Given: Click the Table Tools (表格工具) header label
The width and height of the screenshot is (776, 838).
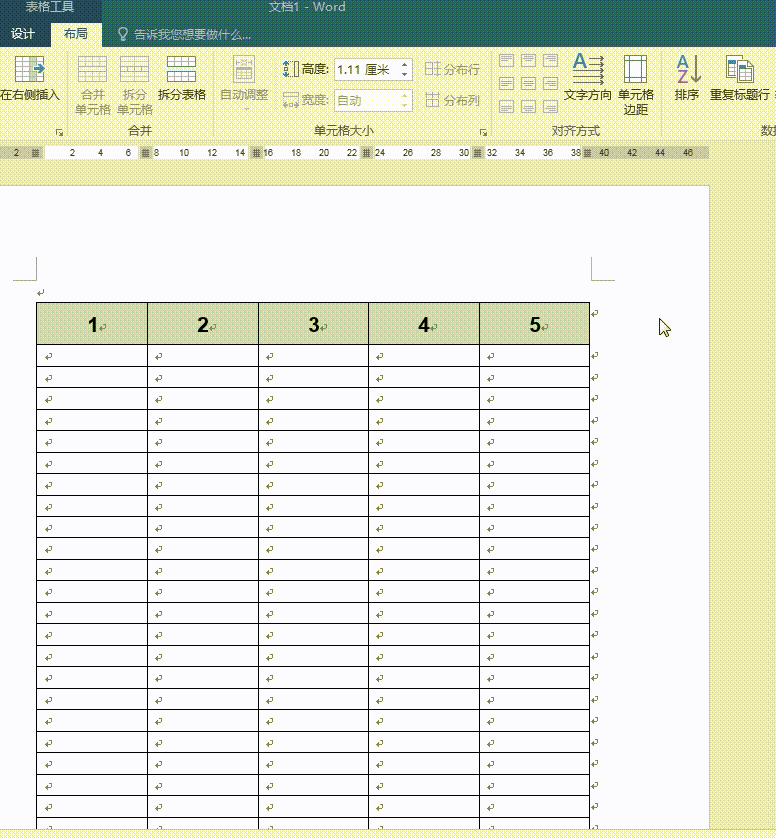Looking at the screenshot, I should 50,7.
